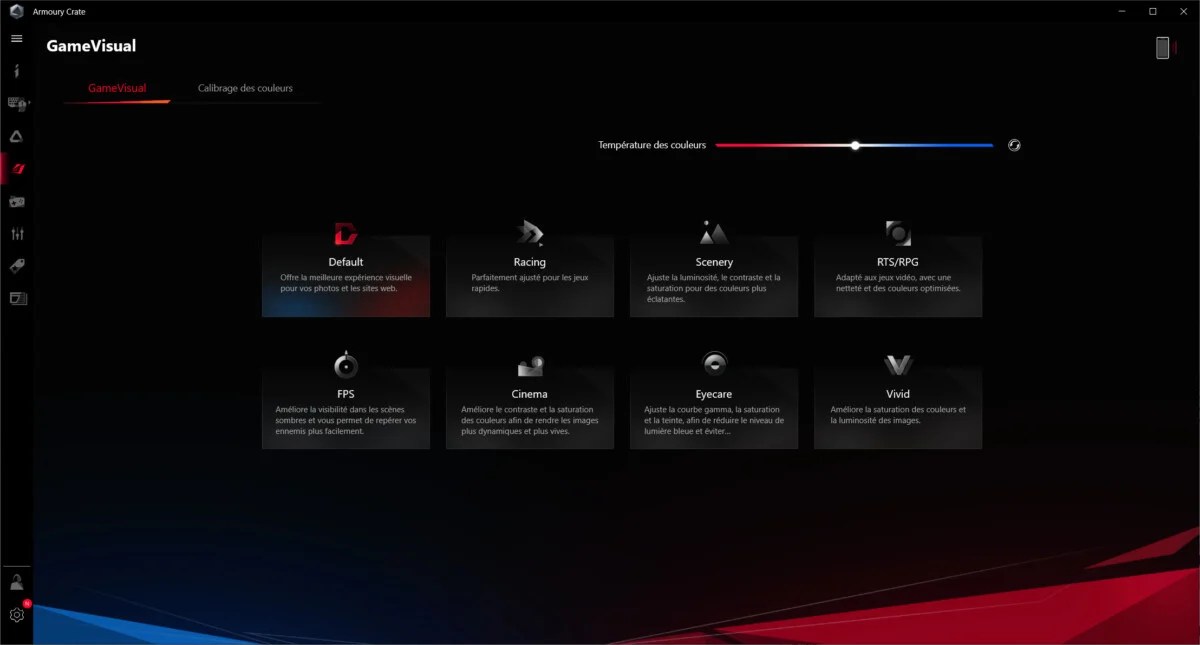Screen dimensions: 1200x645
Task: Click the color temperature slider handle
Action: point(855,145)
